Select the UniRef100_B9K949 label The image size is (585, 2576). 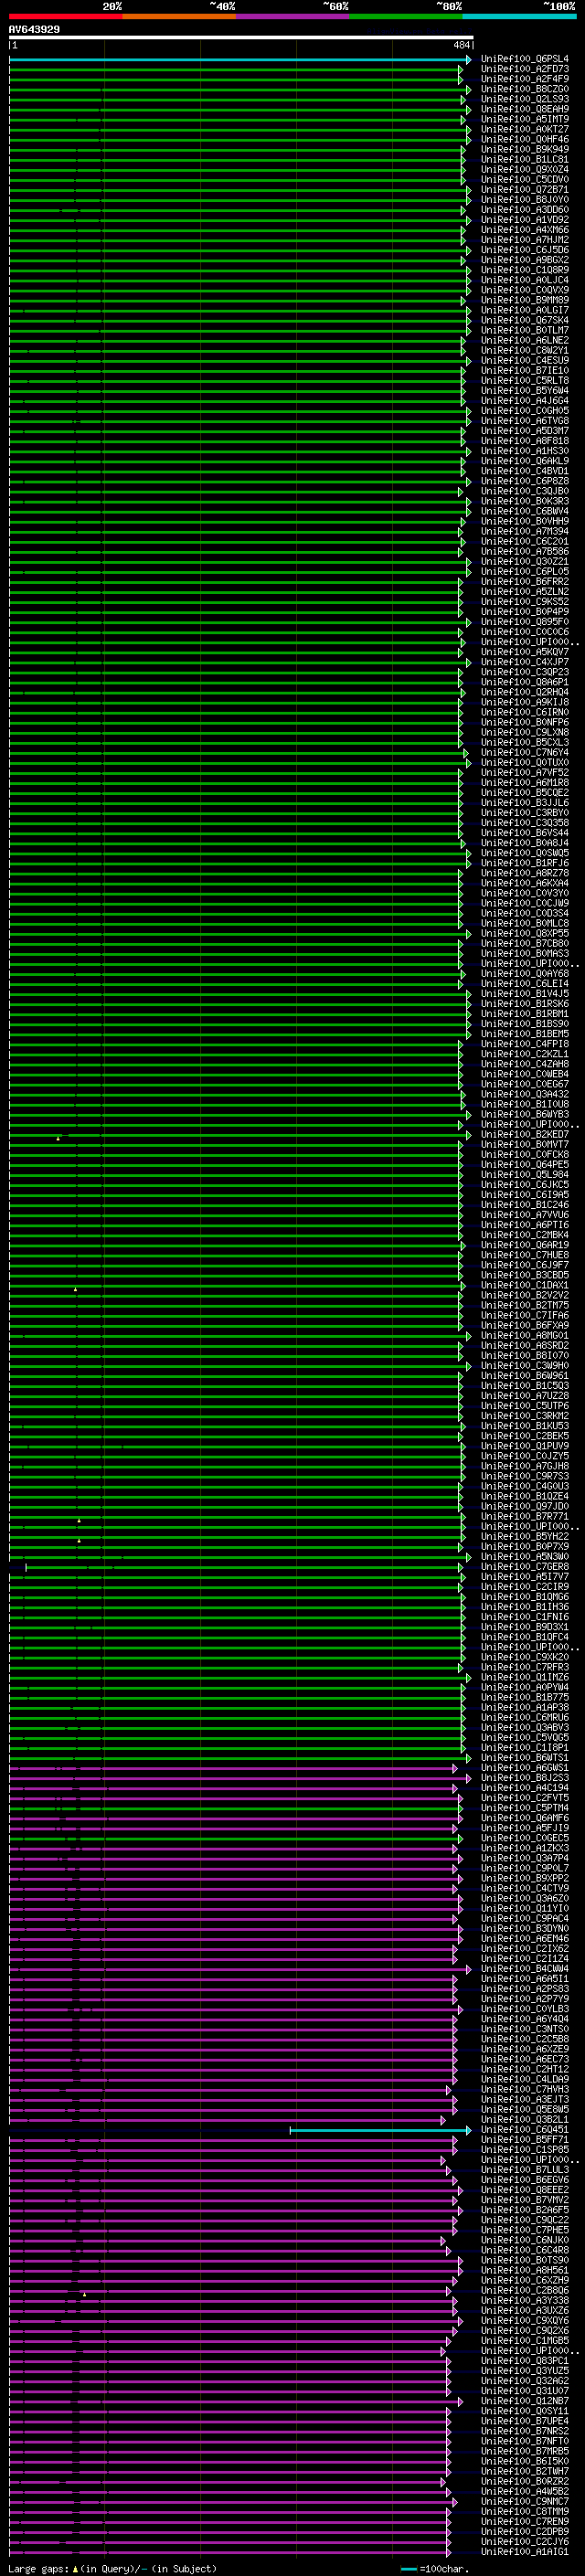(524, 149)
